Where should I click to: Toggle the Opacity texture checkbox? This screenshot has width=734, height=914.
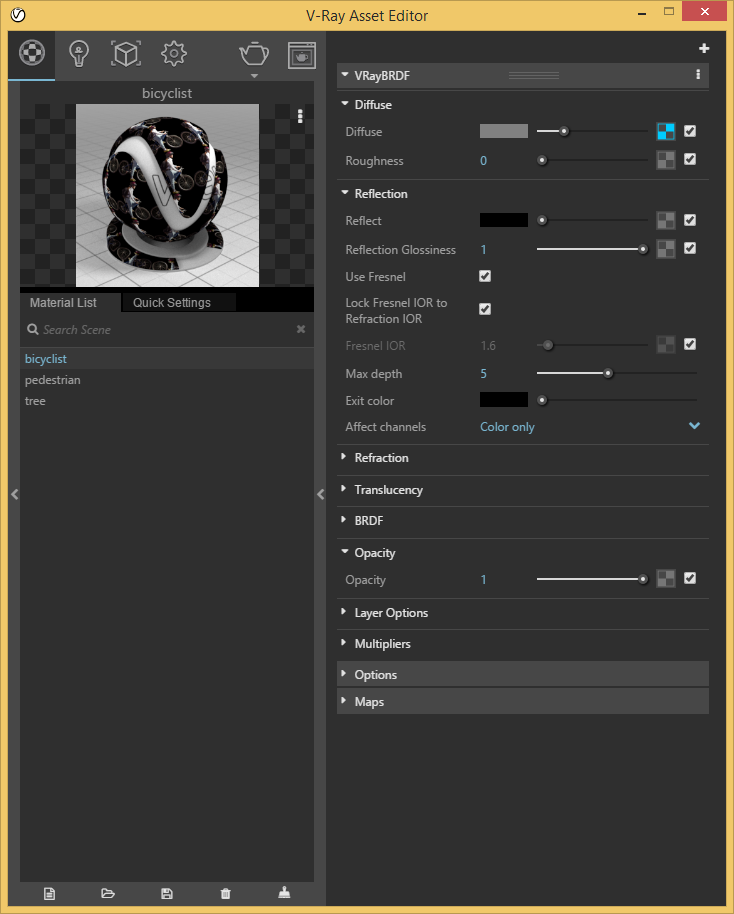pos(690,578)
